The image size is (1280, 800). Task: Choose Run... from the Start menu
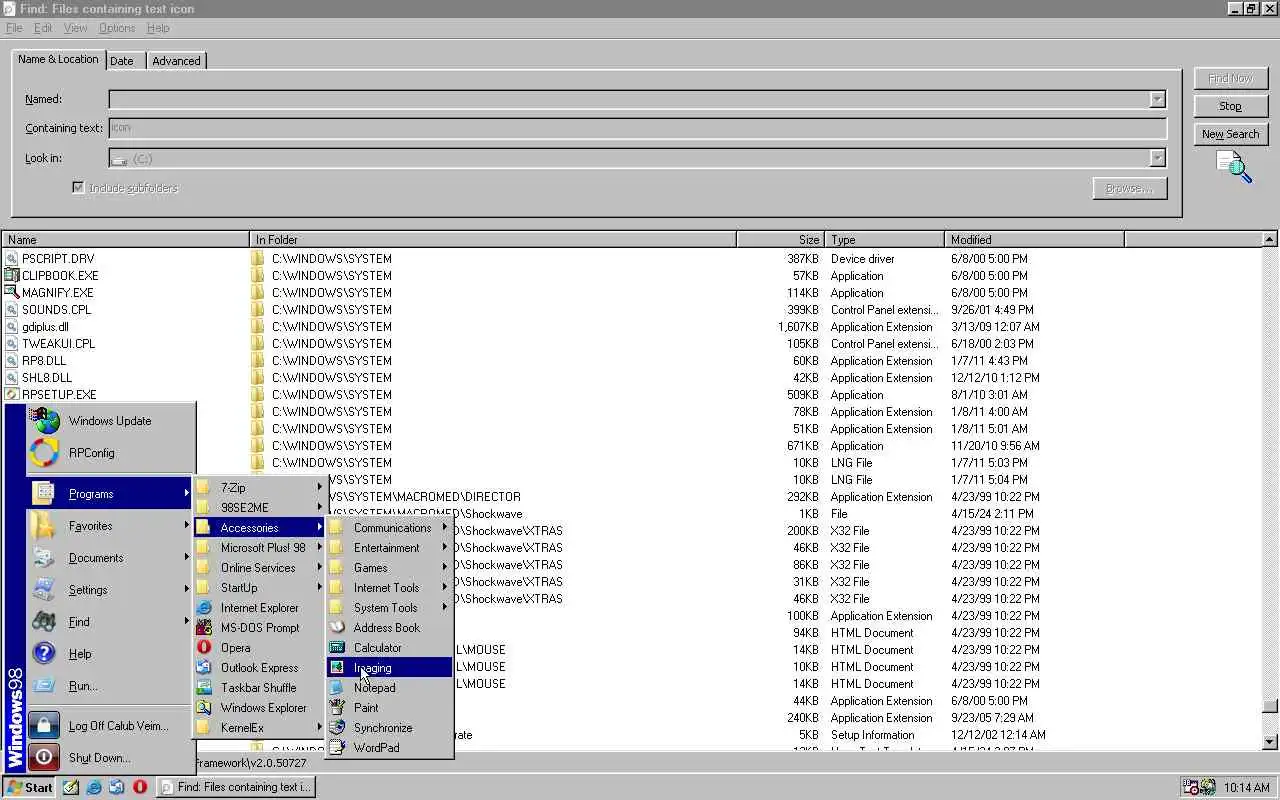click(x=110, y=686)
